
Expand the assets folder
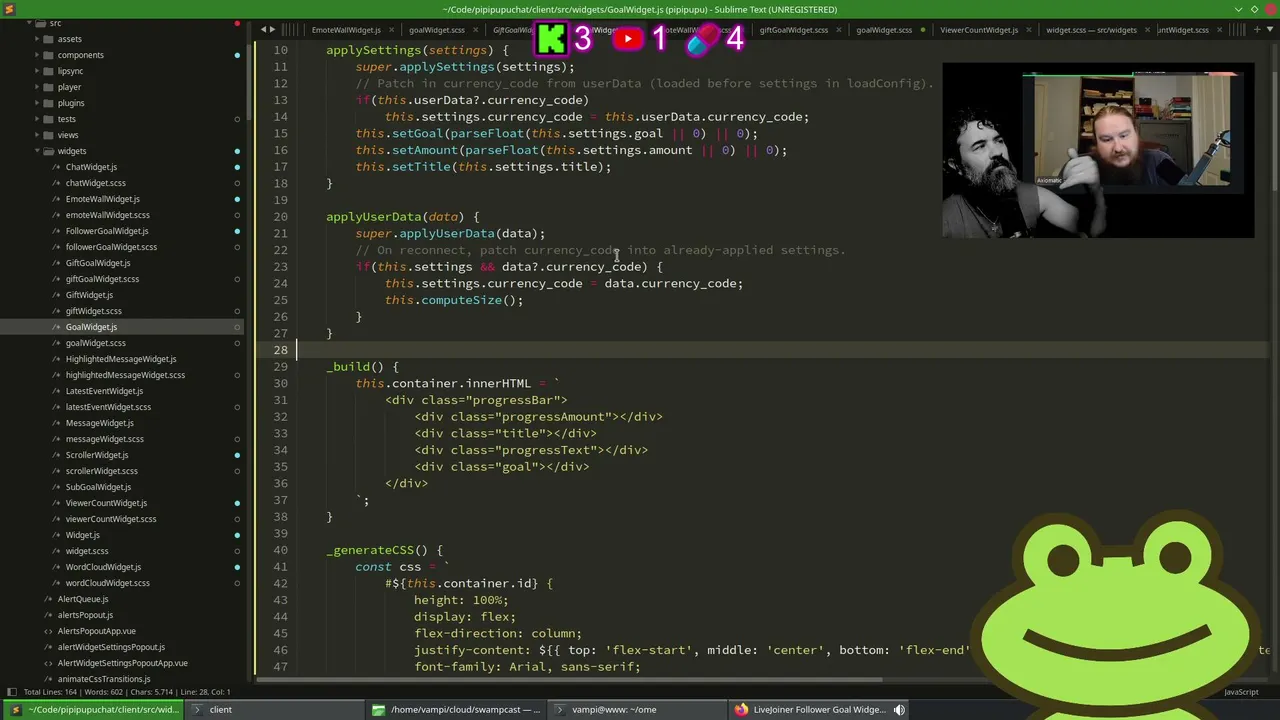tap(37, 39)
